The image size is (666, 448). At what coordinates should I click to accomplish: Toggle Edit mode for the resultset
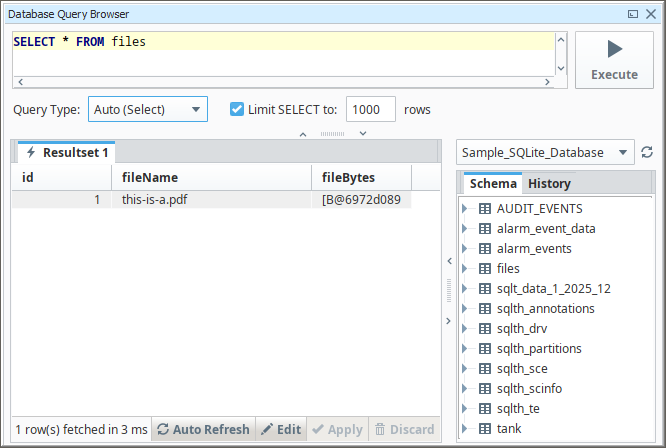[x=280, y=429]
